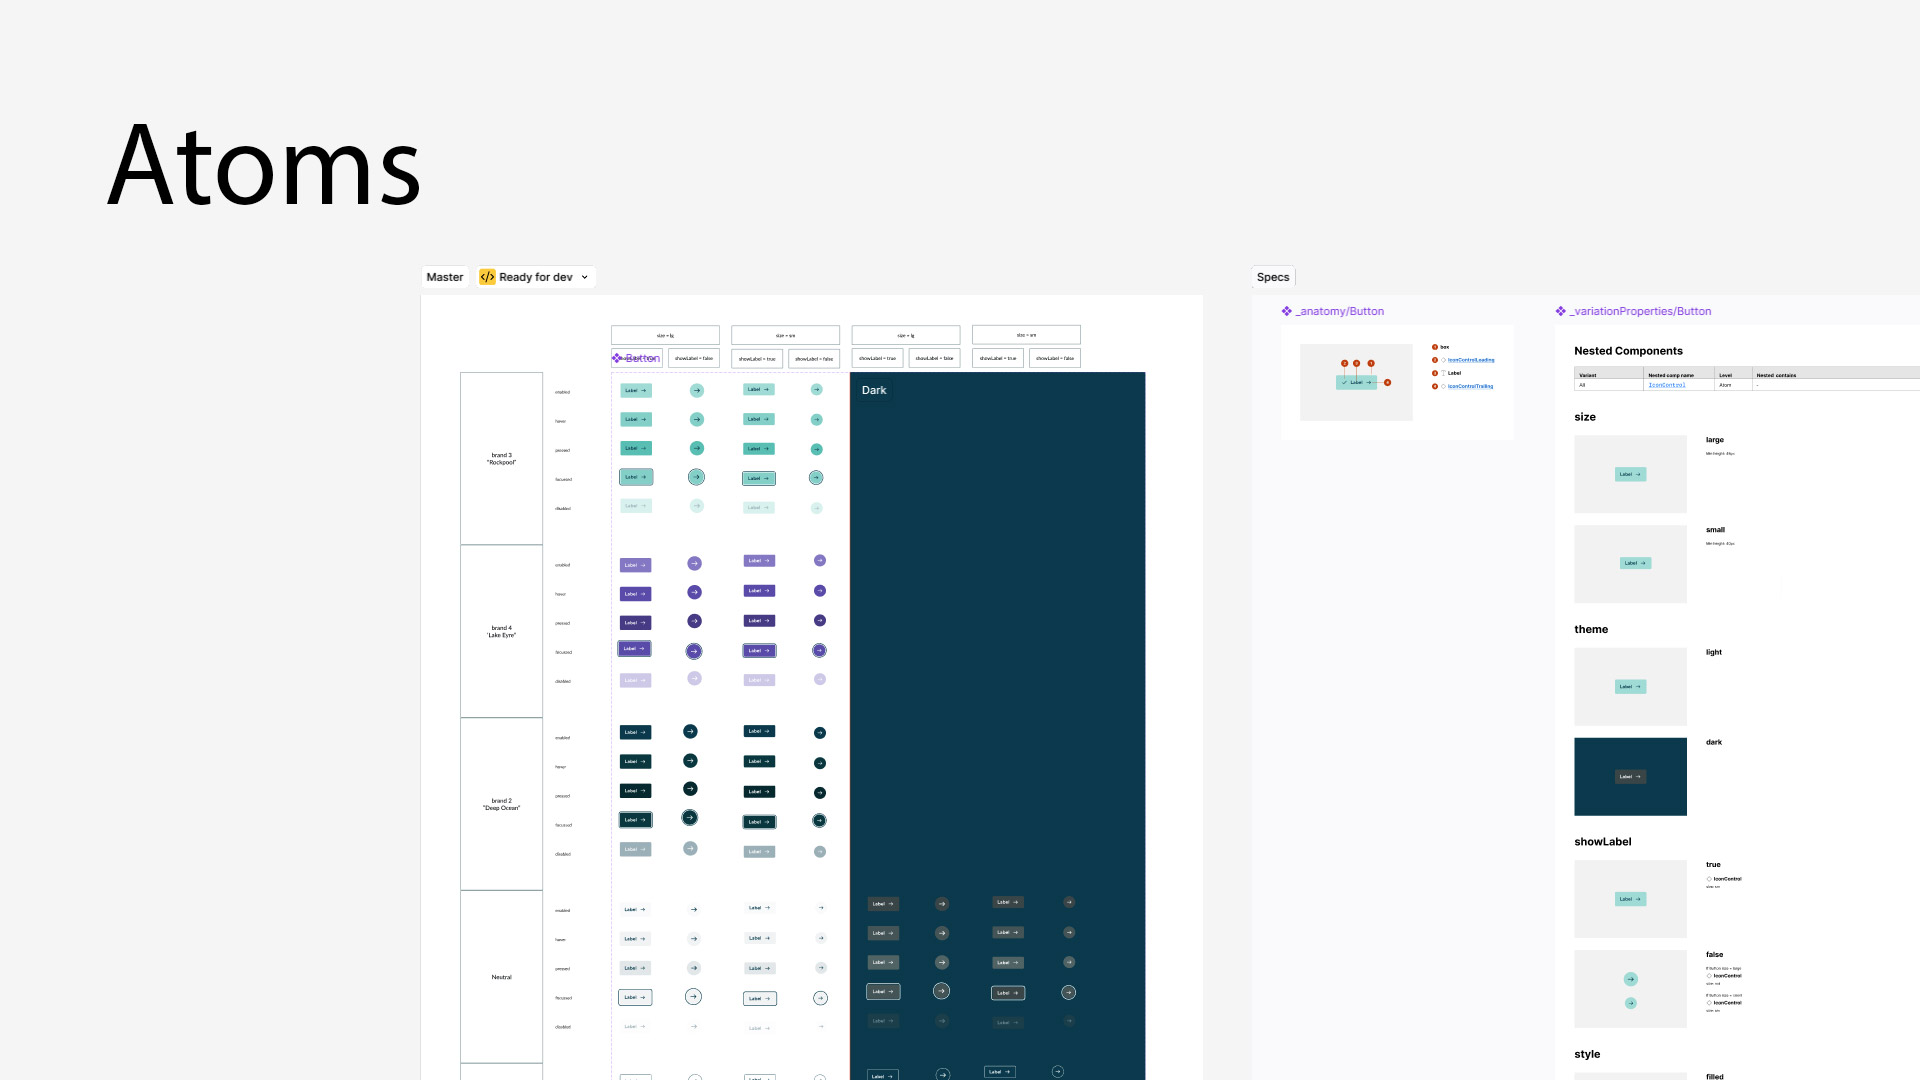Click the focused Lake Eyre large icon-only button

pos(694,651)
